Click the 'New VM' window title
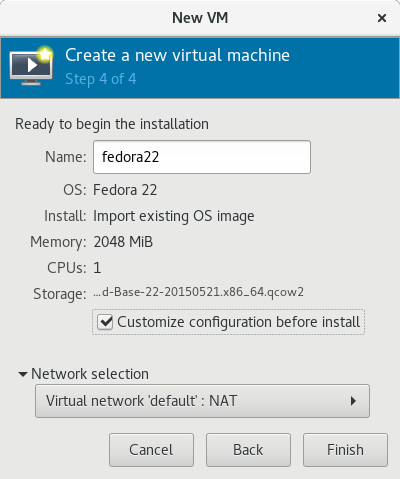The height and width of the screenshot is (479, 400). [200, 18]
